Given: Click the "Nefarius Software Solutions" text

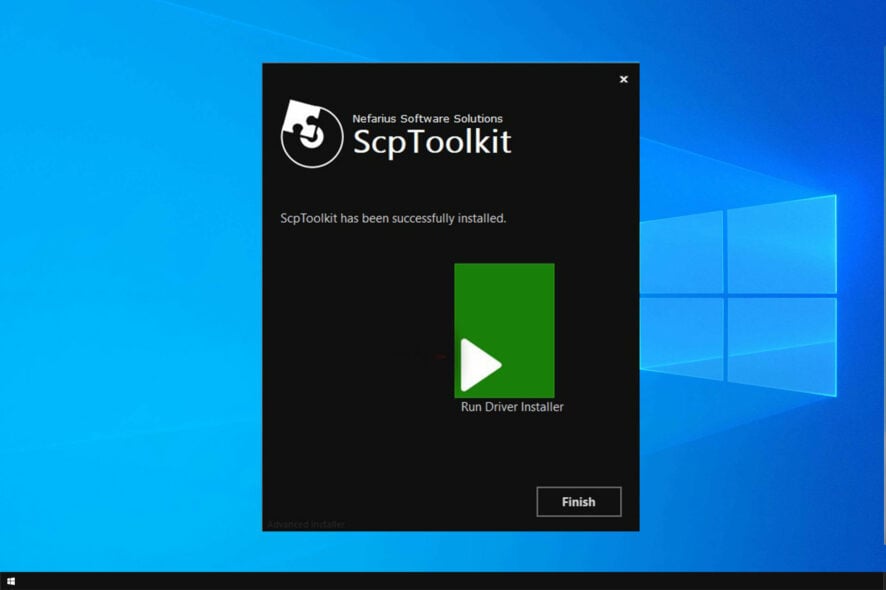Looking at the screenshot, I should [x=427, y=119].
